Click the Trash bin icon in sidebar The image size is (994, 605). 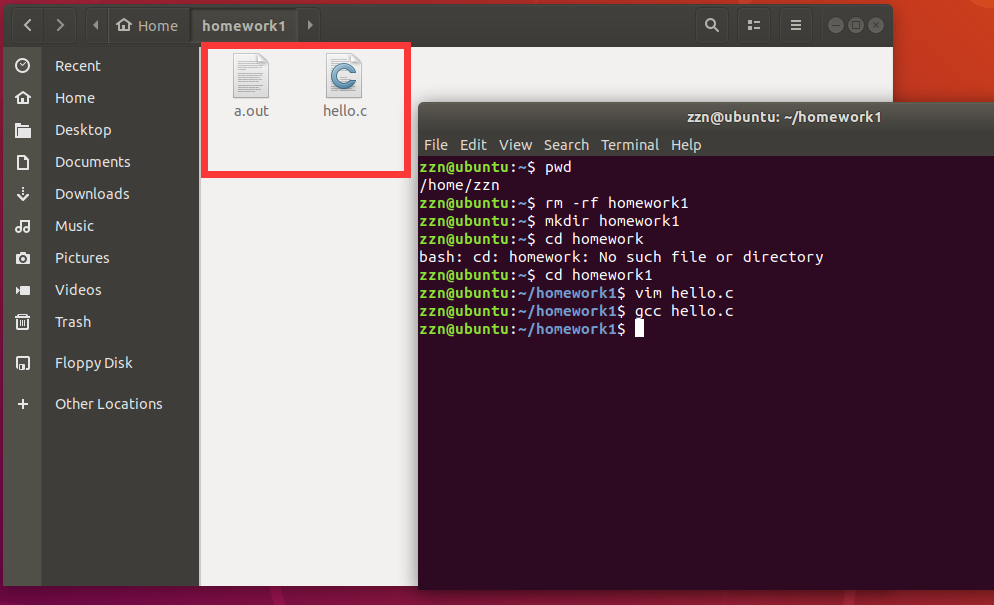coord(23,322)
